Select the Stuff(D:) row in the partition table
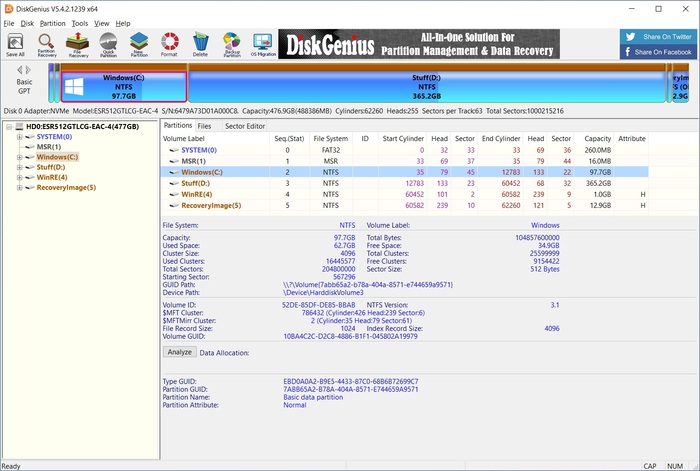The width and height of the screenshot is (700, 471). (404, 183)
